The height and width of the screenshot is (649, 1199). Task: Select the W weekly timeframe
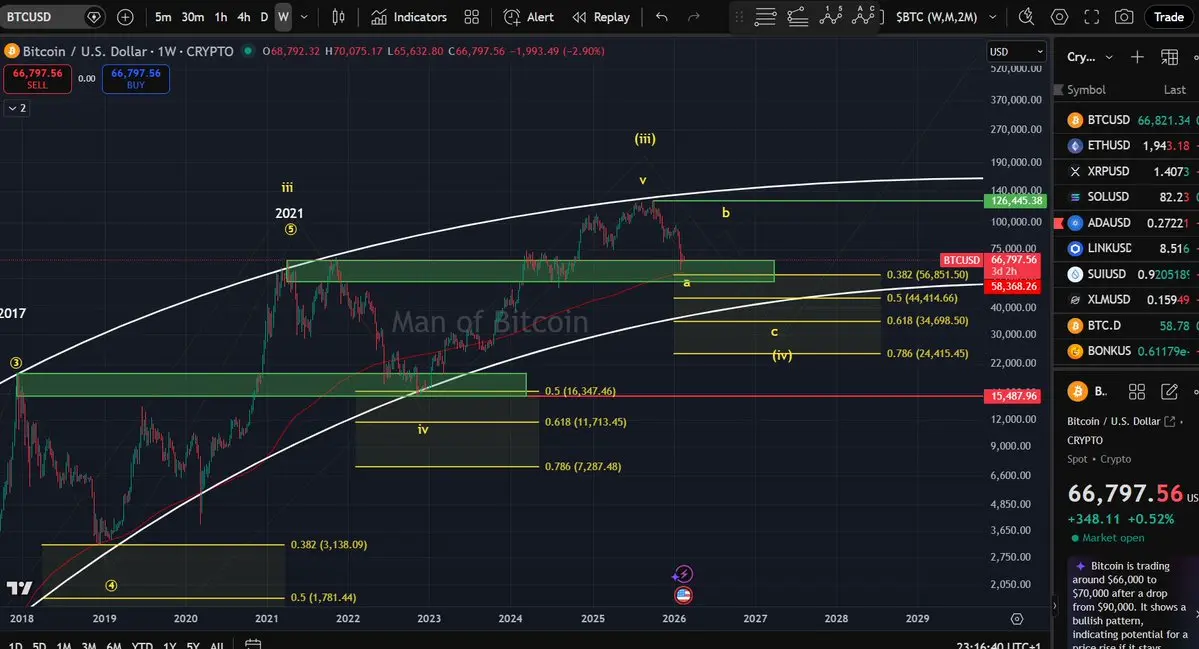[x=283, y=17]
